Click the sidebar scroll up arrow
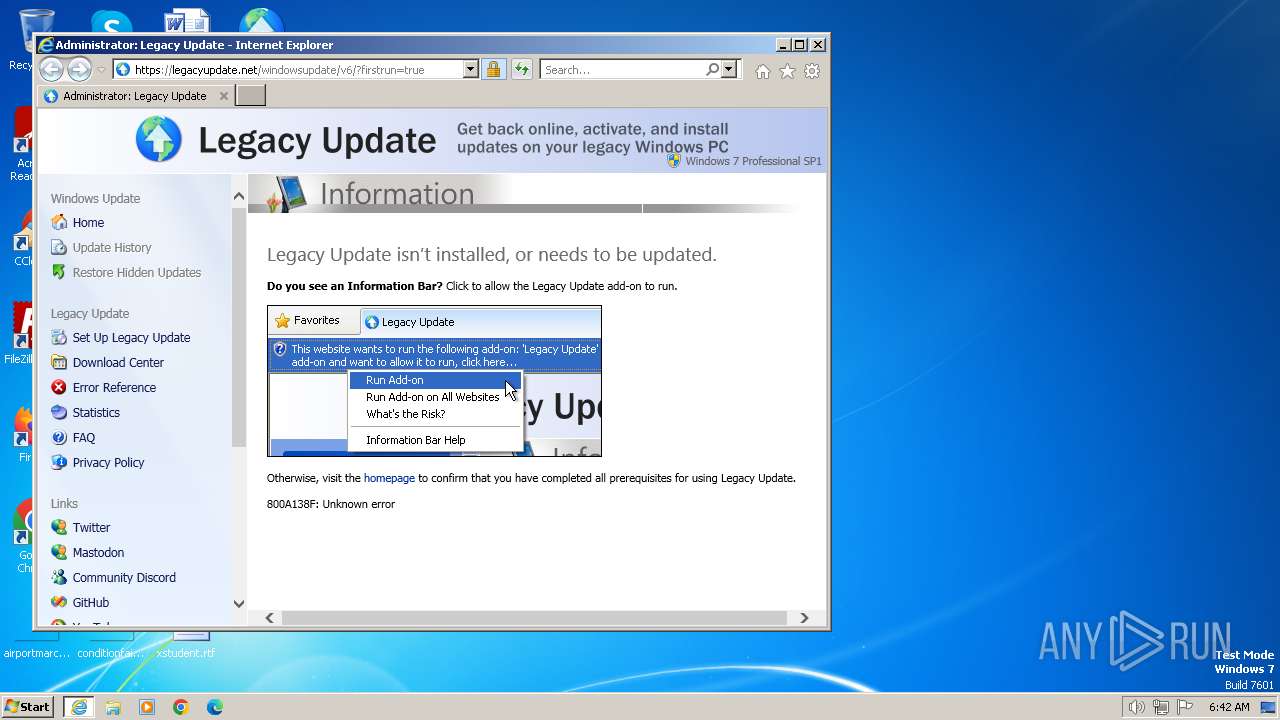The image size is (1280, 720). (238, 196)
